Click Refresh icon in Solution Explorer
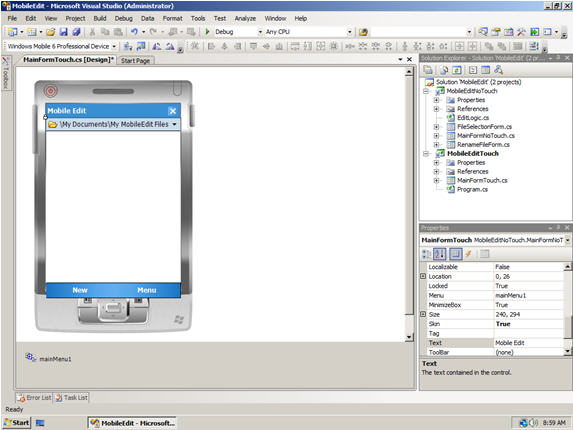Image resolution: width=573 pixels, height=430 pixels. [x=457, y=70]
